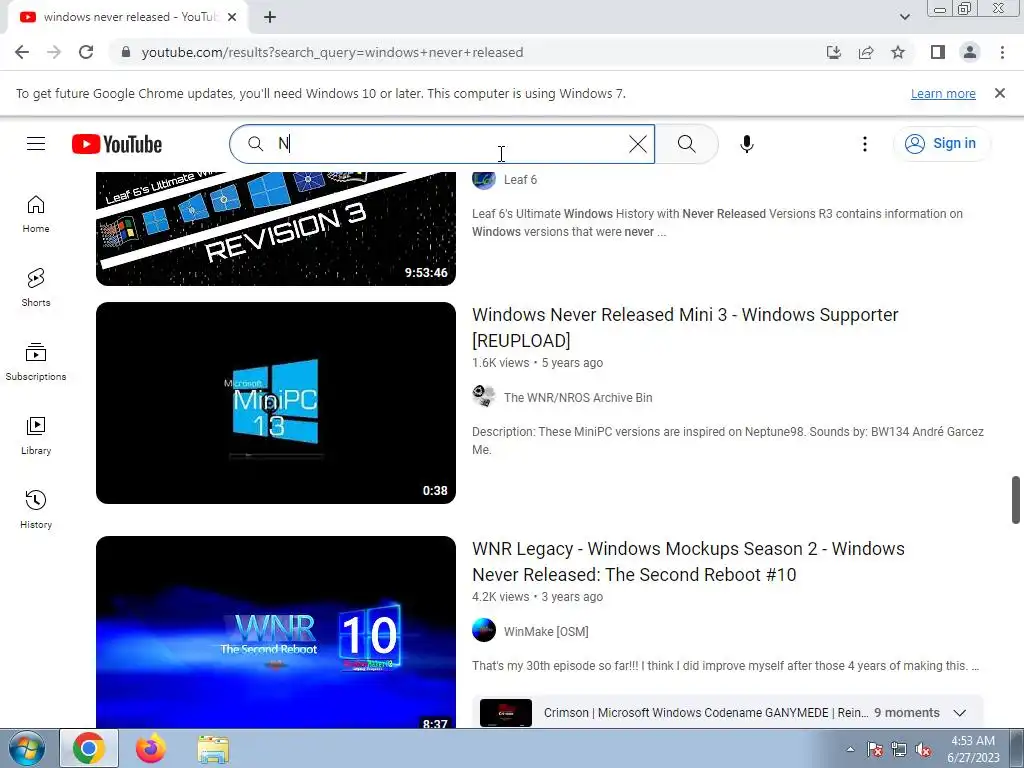Open Home in the sidebar
The height and width of the screenshot is (768, 1024).
click(36, 214)
